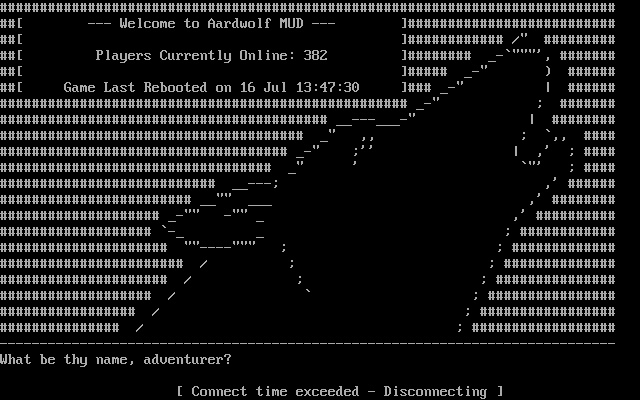This screenshot has height=400, width=640.
Task: Click the dashed separator line above prompt
Action: pos(307,344)
